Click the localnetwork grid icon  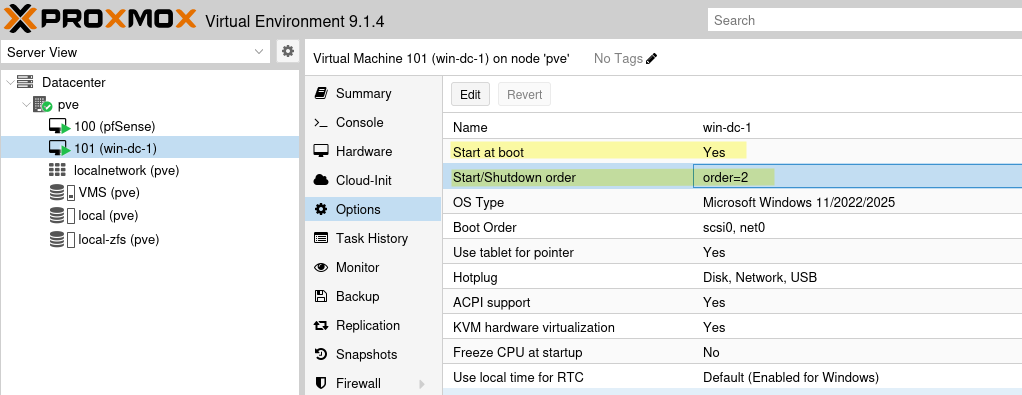tap(57, 171)
